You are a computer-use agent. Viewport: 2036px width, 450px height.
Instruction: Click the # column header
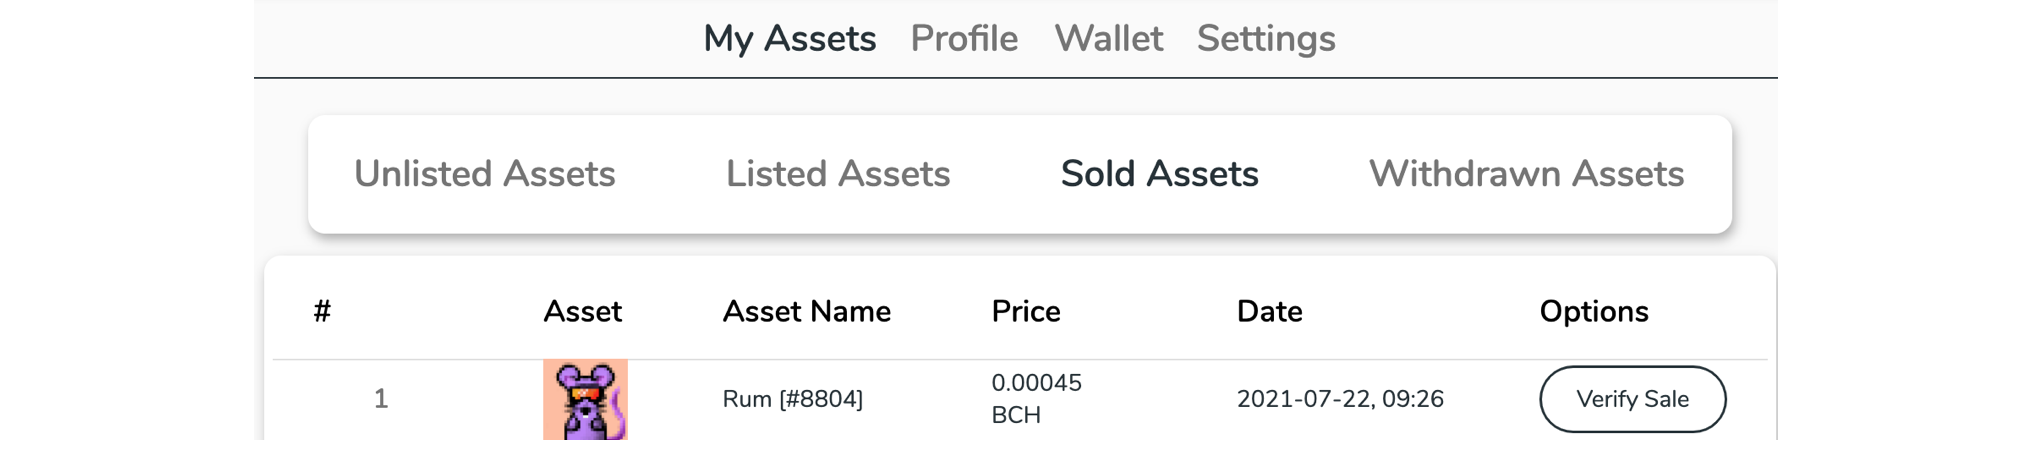tap(322, 312)
